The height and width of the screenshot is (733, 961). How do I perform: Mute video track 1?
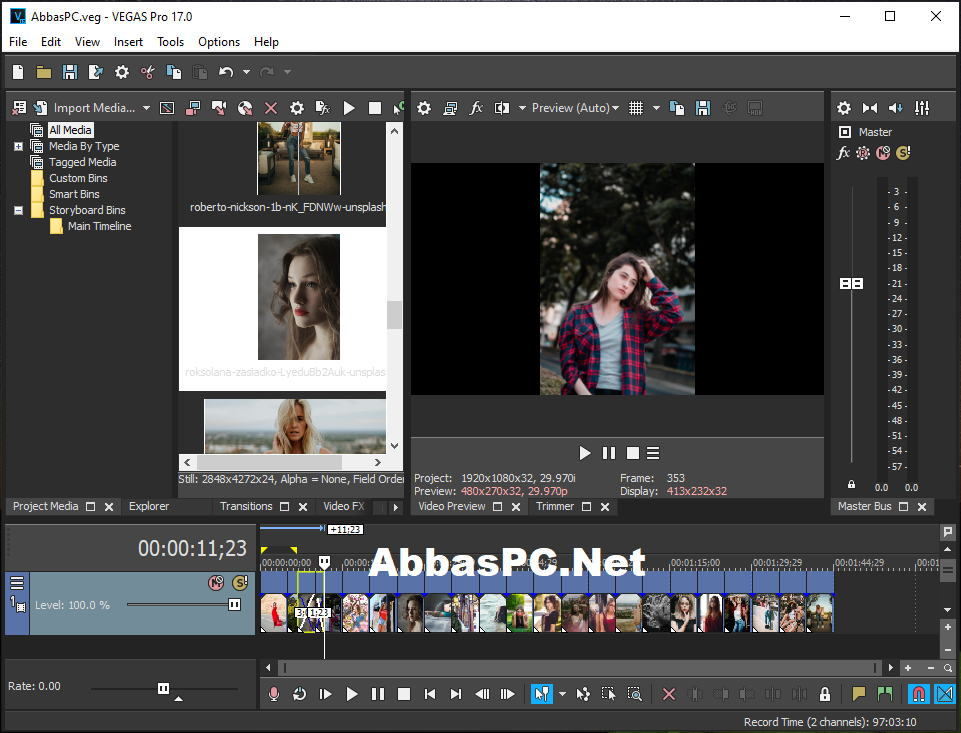216,583
